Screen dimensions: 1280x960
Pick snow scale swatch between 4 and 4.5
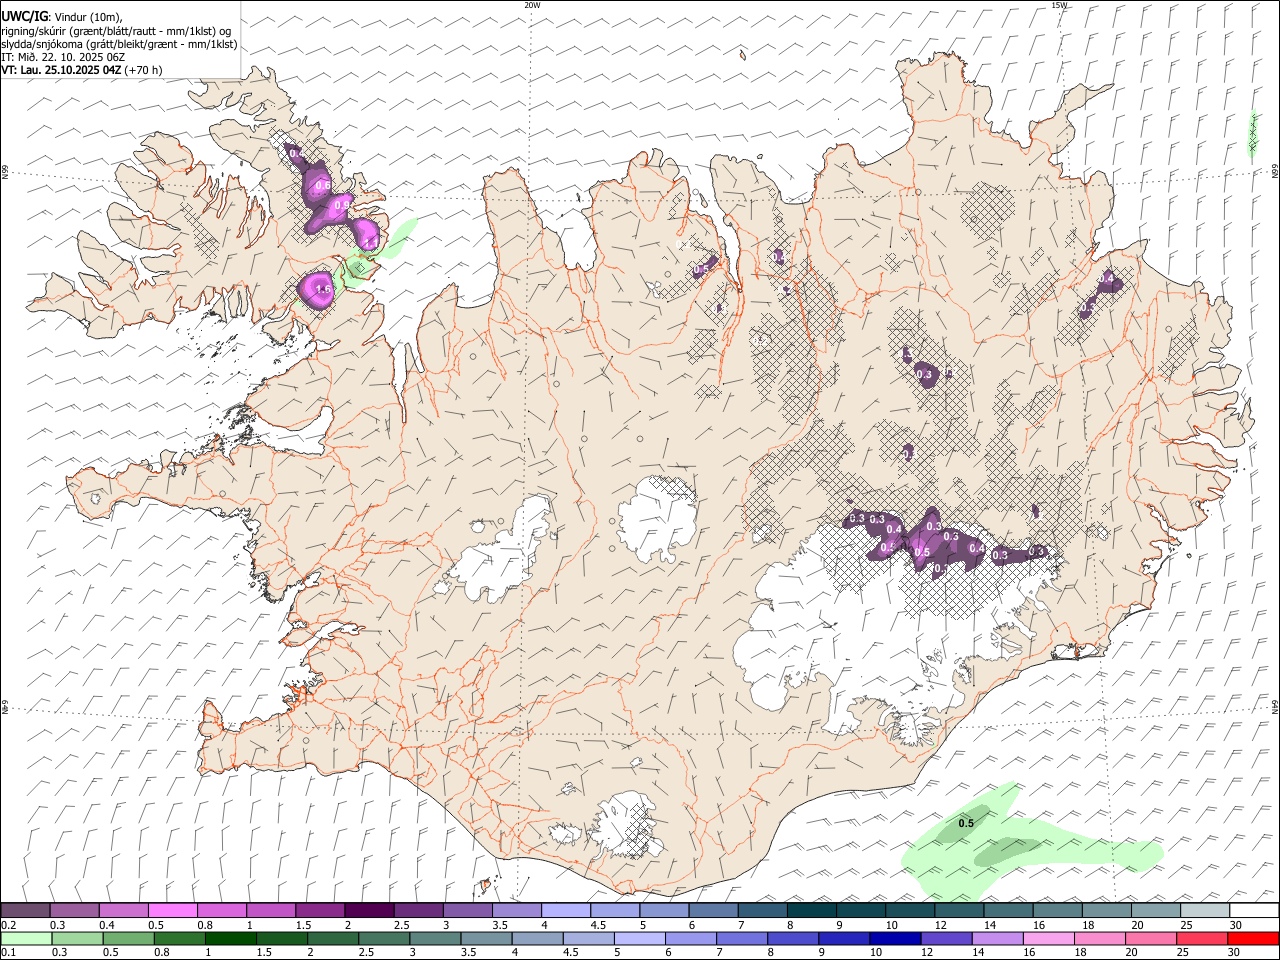pos(565,911)
